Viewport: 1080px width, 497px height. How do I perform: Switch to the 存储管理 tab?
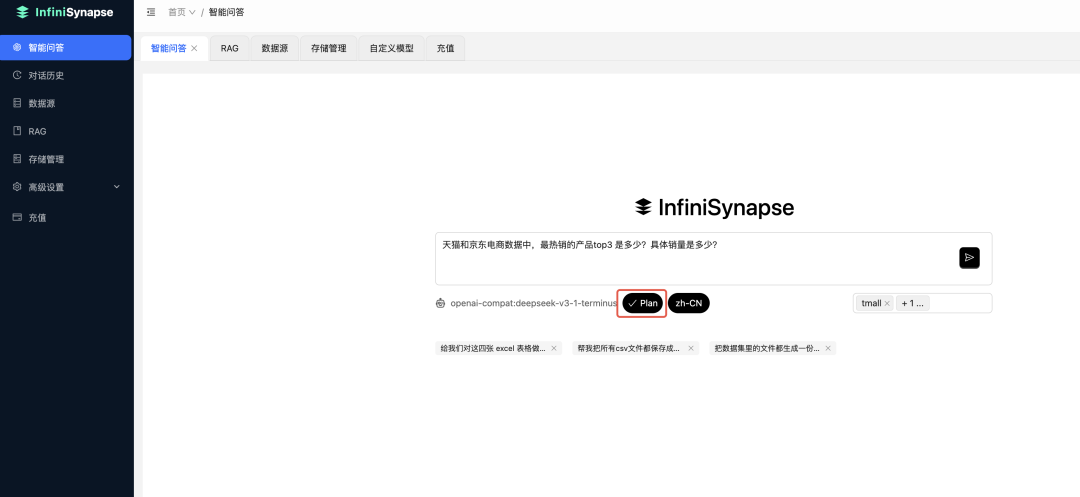point(329,48)
